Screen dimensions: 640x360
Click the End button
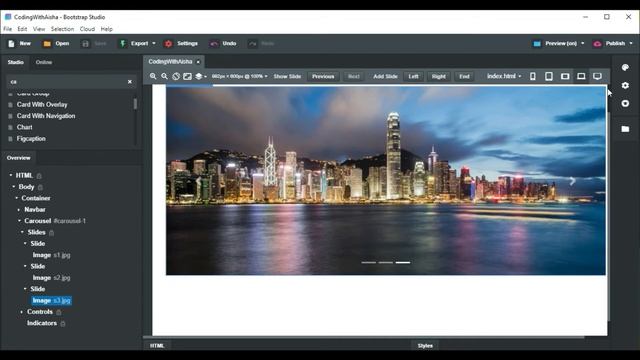[x=464, y=76]
